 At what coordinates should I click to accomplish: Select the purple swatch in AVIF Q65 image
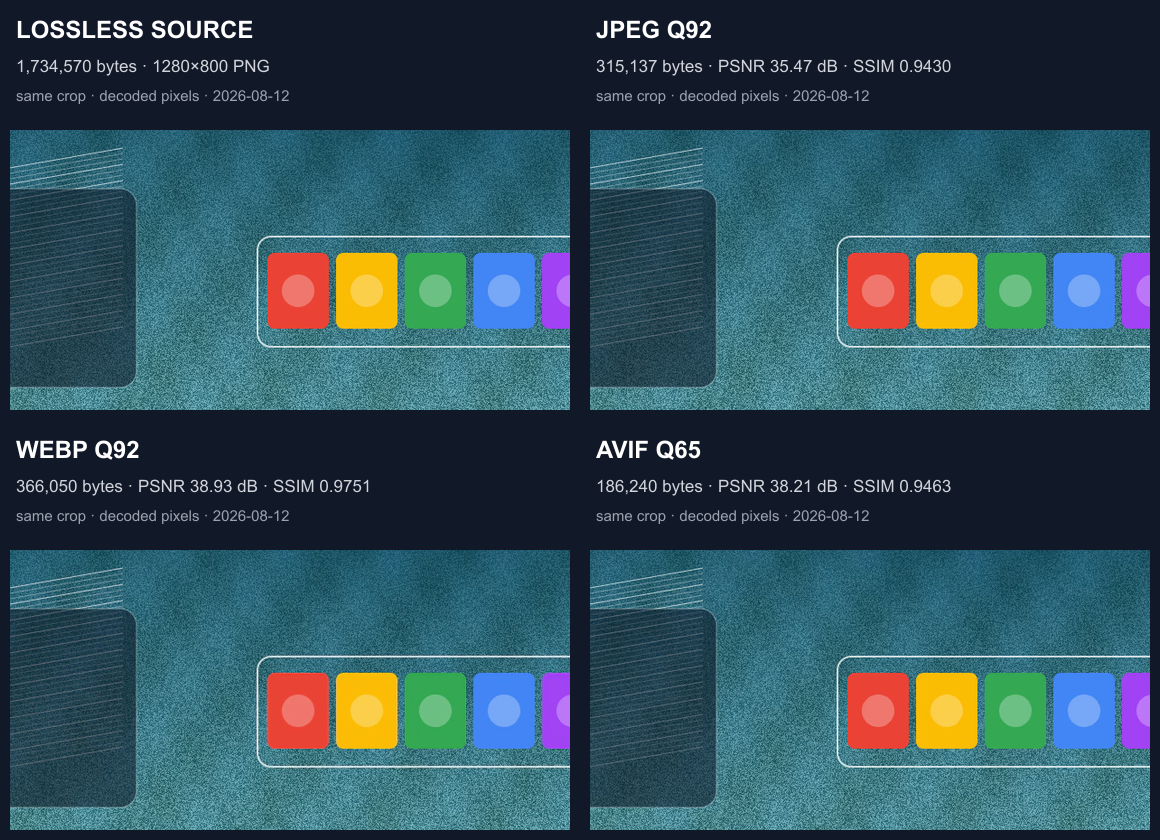[1136, 710]
